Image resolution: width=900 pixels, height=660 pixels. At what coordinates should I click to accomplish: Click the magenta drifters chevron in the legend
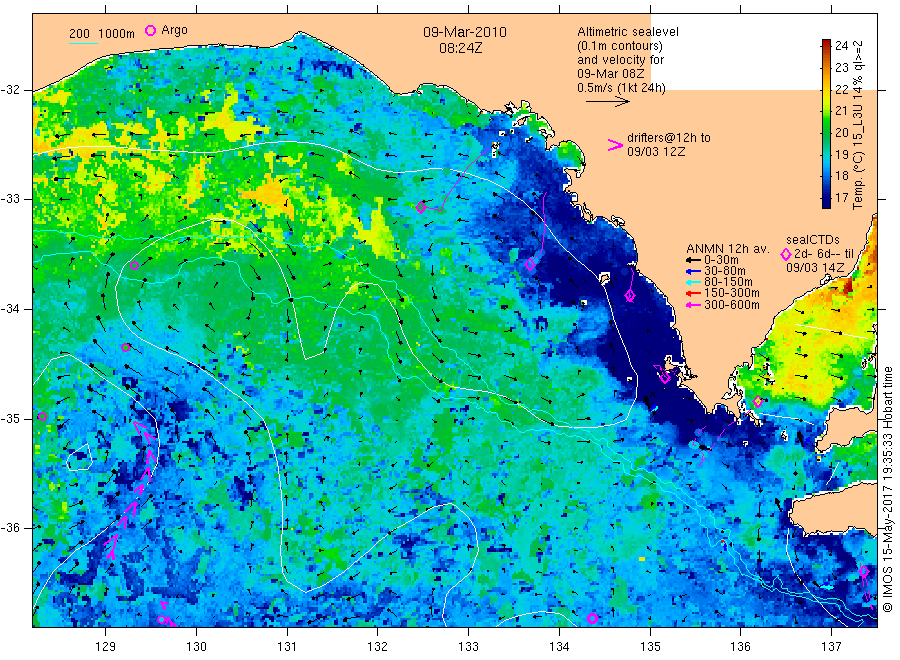click(x=615, y=145)
